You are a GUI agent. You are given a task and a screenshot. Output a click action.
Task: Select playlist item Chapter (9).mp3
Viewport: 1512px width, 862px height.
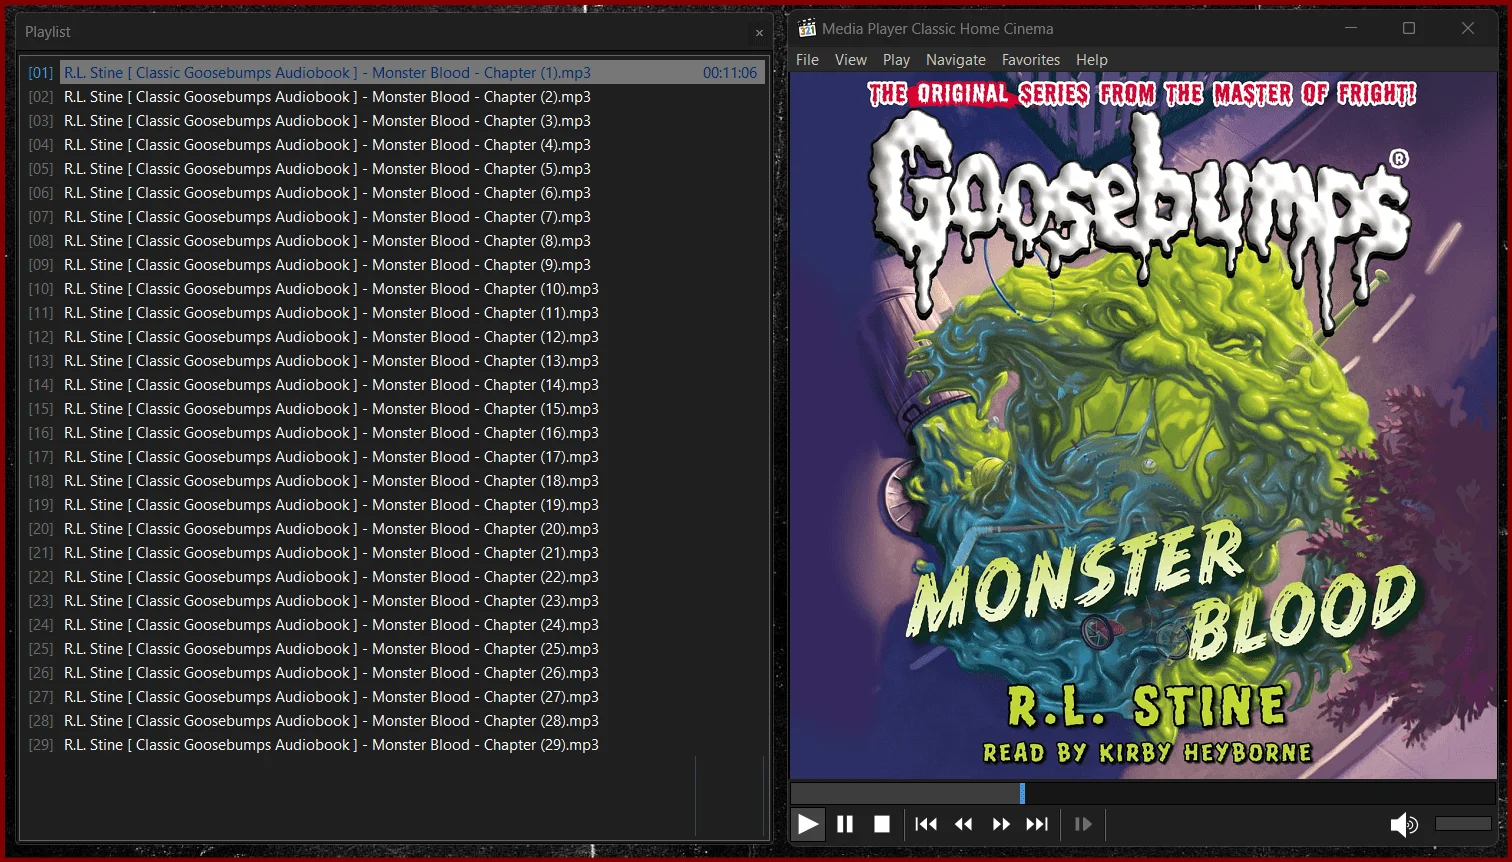413,265
